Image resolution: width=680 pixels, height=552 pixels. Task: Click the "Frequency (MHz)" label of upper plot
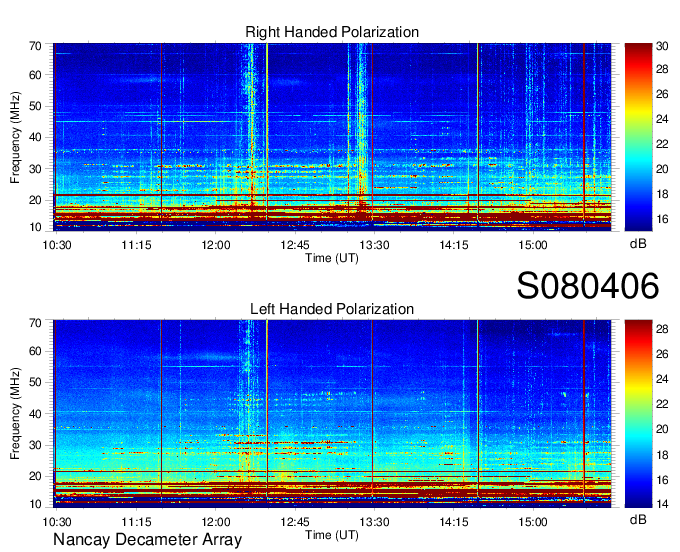pyautogui.click(x=15, y=137)
